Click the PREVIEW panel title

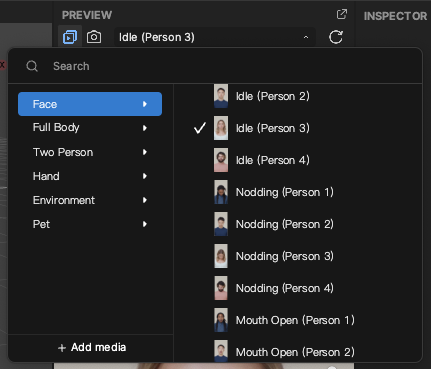click(87, 15)
